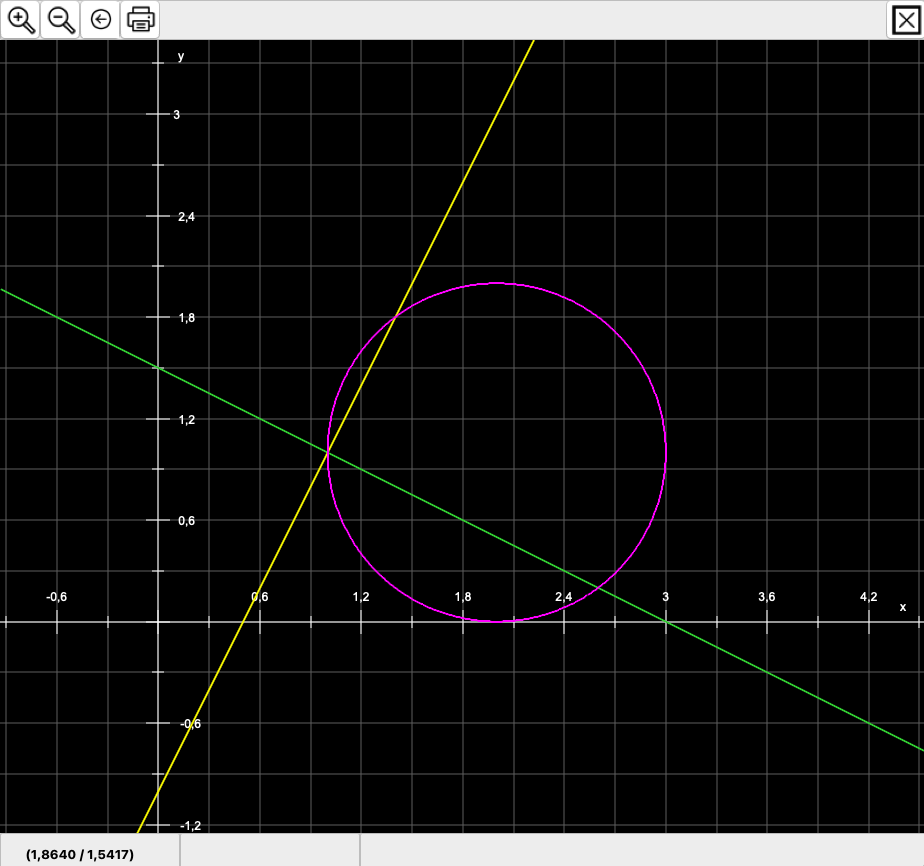This screenshot has width=924, height=866.
Task: Click the cursor coordinates readout in status bar
Action: [x=80, y=854]
